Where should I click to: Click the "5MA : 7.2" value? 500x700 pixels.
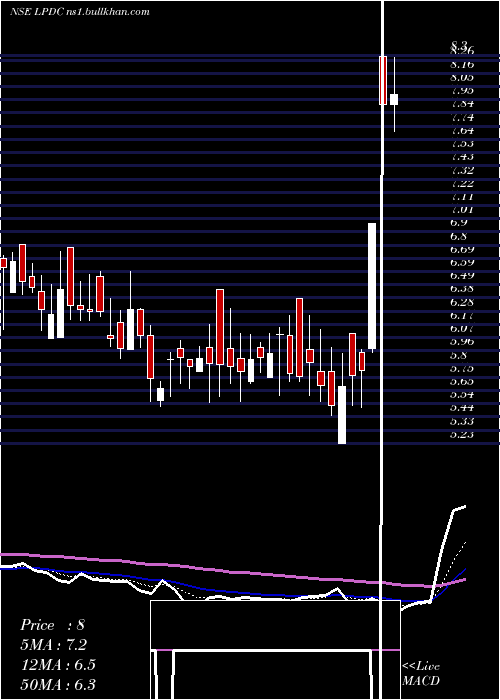(x=54, y=645)
